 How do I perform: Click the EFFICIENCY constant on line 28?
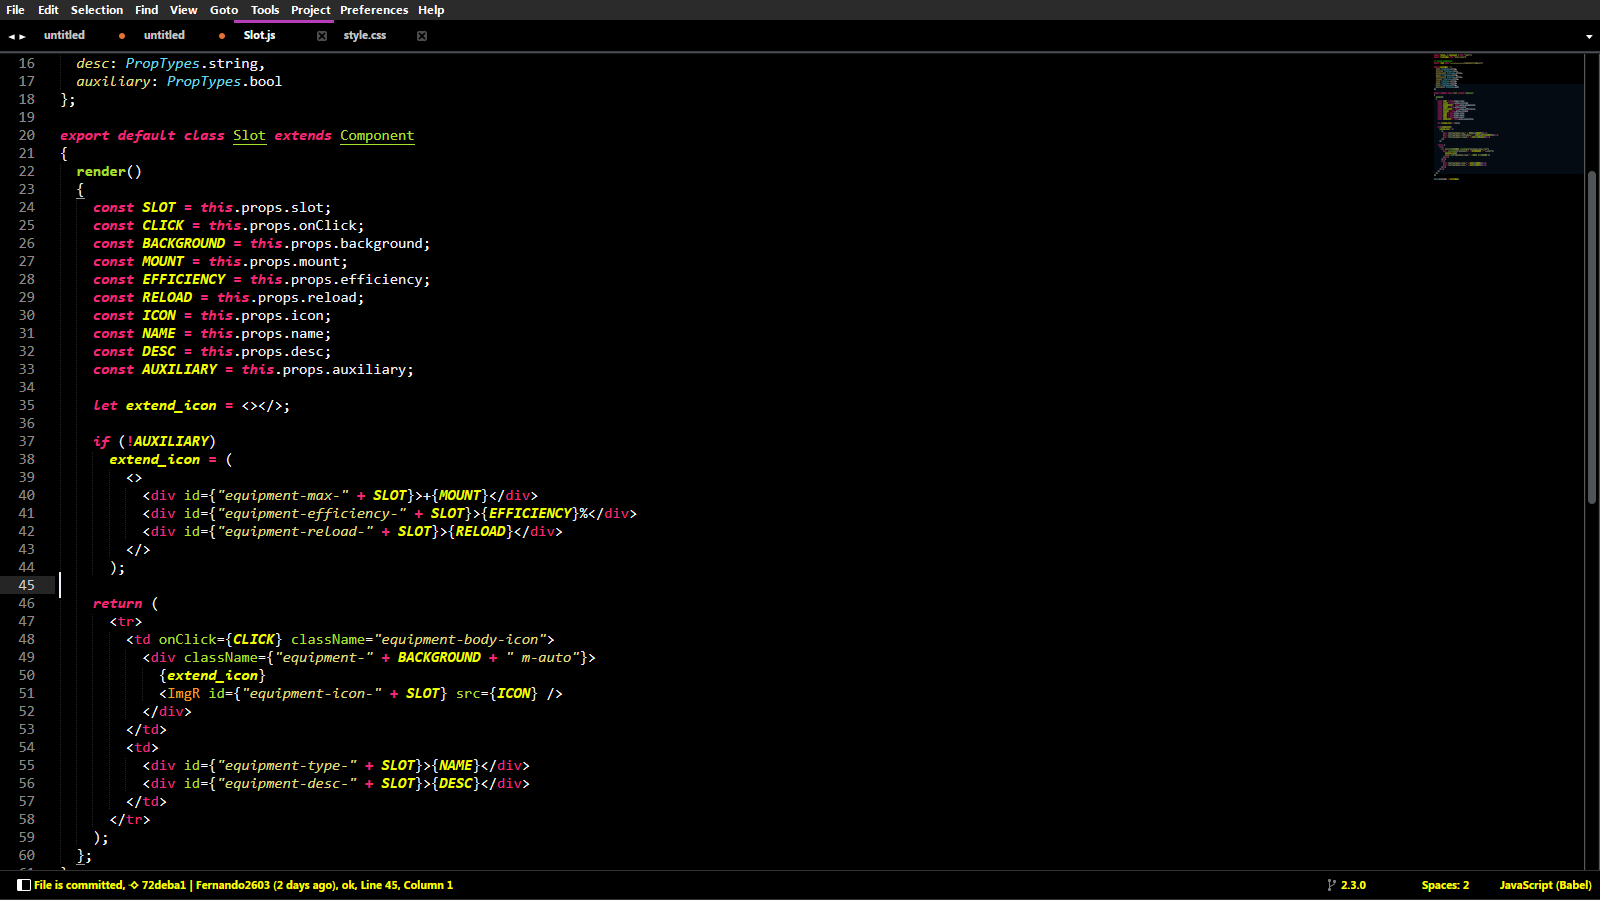click(x=184, y=279)
